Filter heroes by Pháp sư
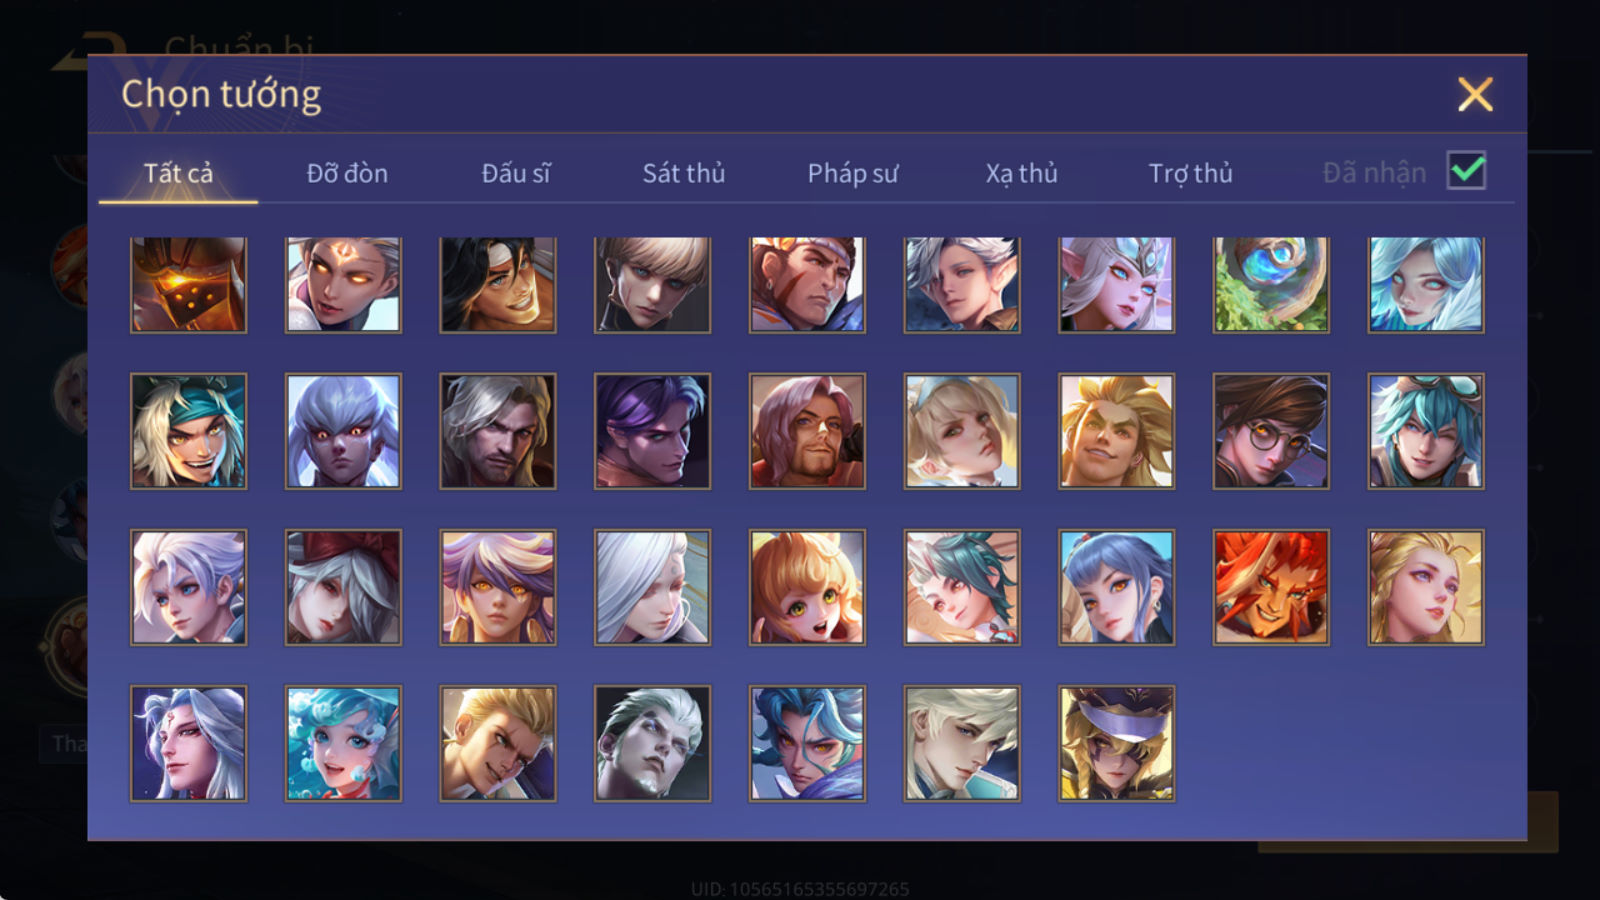 853,173
